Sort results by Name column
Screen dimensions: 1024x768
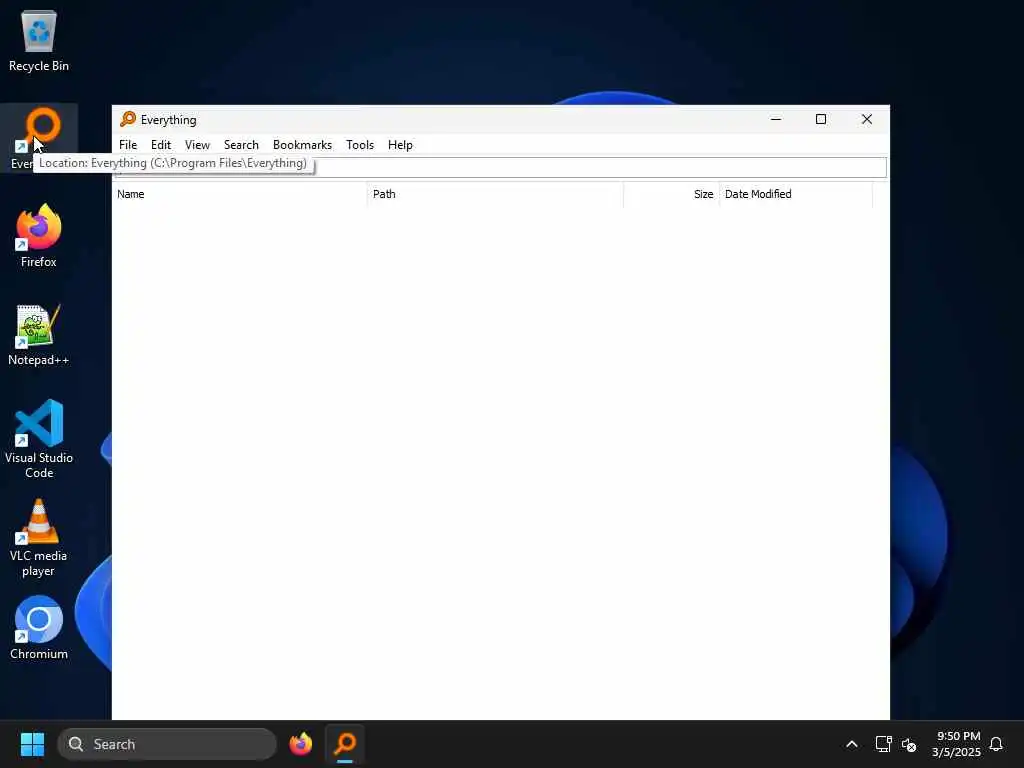click(239, 194)
